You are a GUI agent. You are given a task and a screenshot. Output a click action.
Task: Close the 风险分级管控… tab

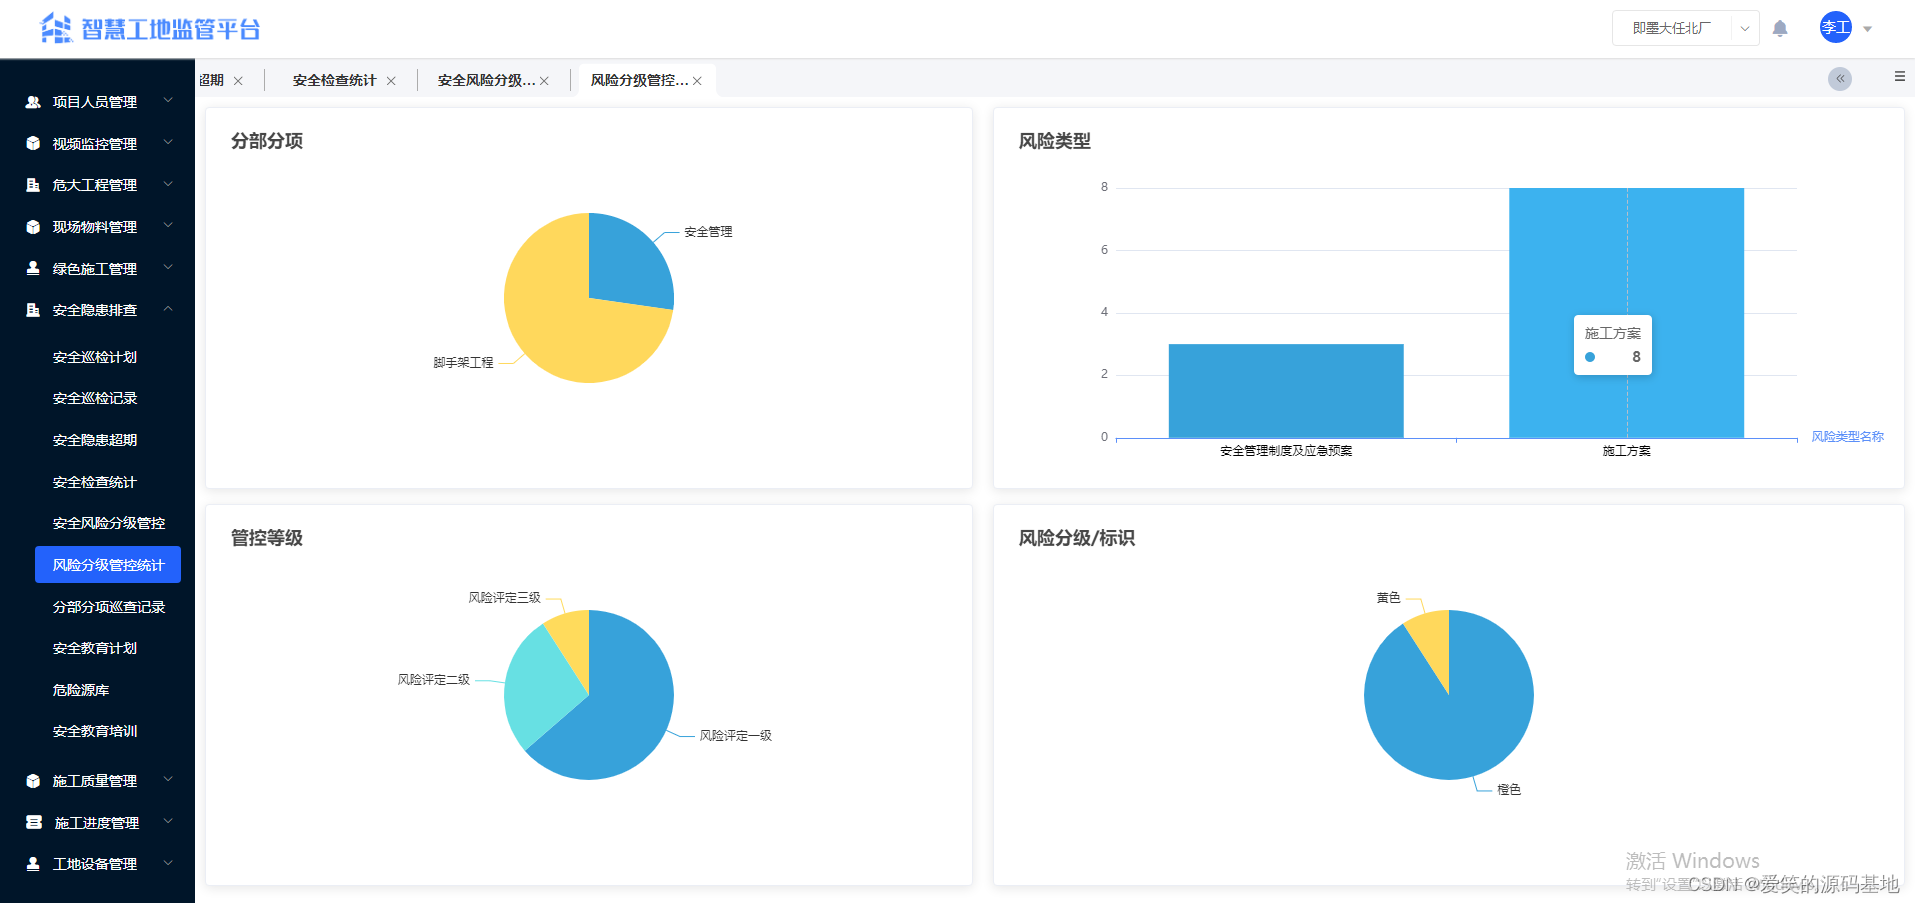coord(697,81)
